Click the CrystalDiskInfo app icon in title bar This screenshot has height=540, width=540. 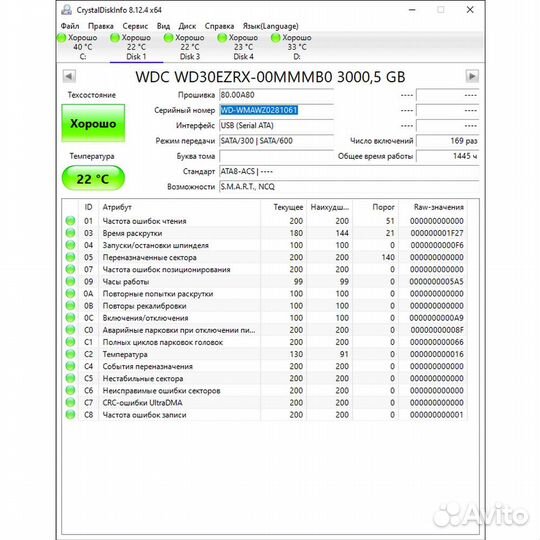(x=66, y=10)
